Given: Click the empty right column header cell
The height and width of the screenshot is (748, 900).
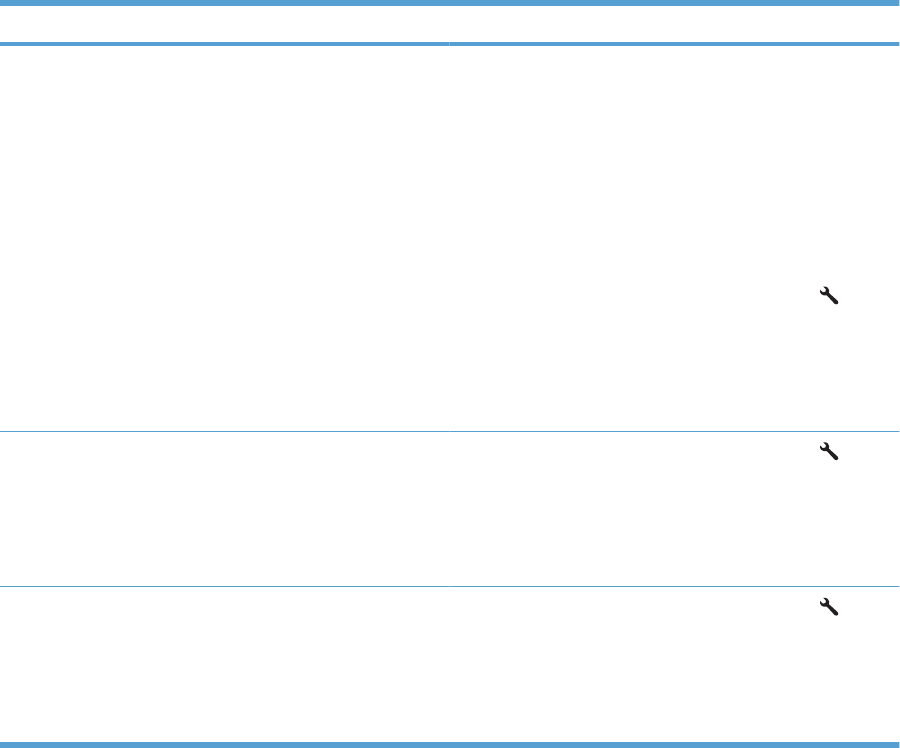Looking at the screenshot, I should [x=674, y=25].
